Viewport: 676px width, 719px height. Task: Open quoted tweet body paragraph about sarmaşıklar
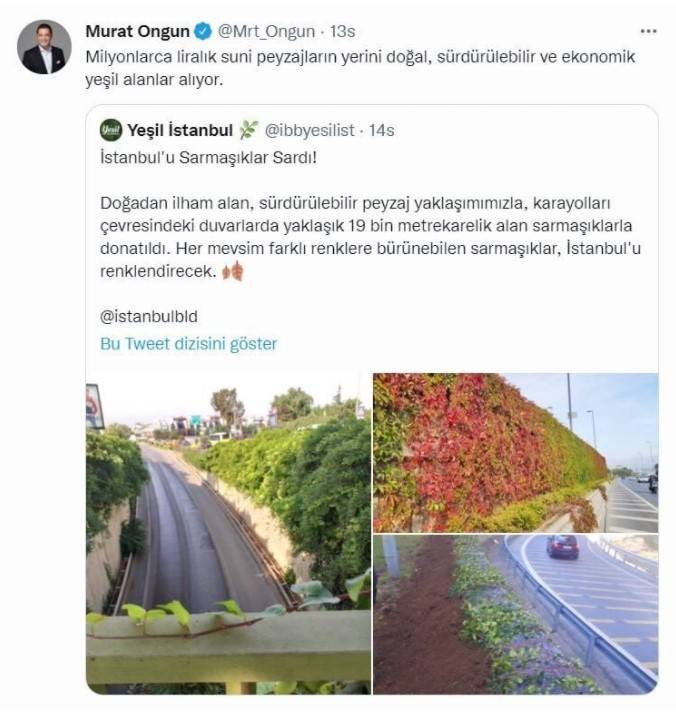tap(368, 228)
